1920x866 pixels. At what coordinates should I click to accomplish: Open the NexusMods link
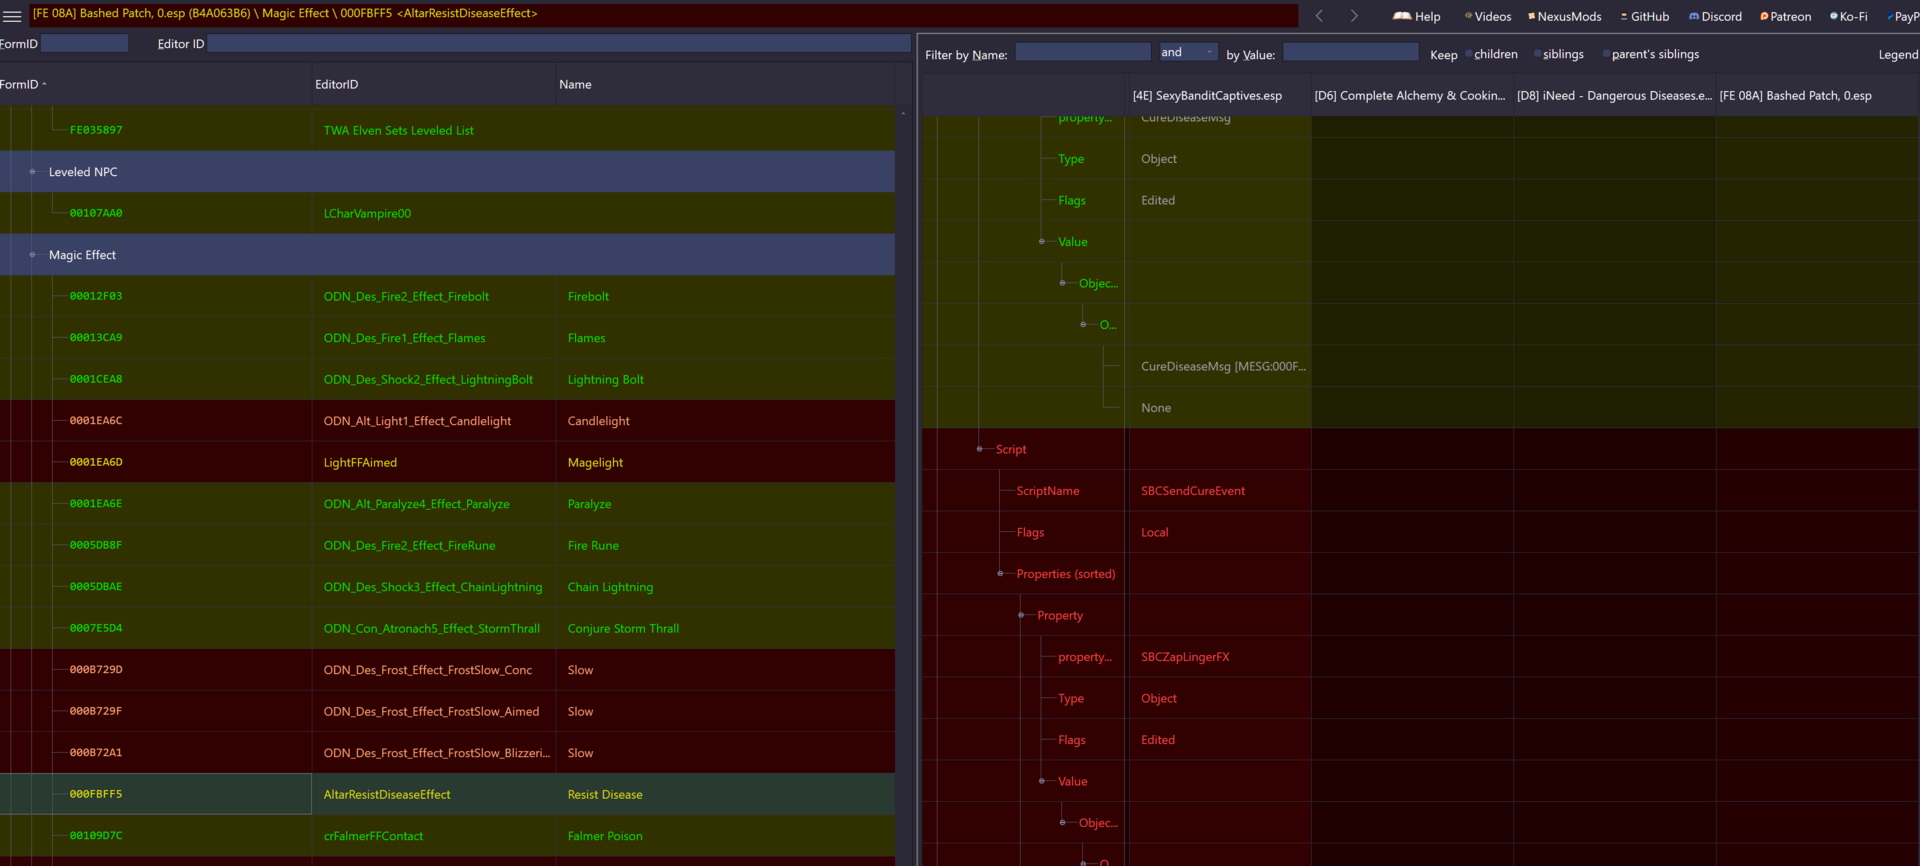[x=1565, y=17]
